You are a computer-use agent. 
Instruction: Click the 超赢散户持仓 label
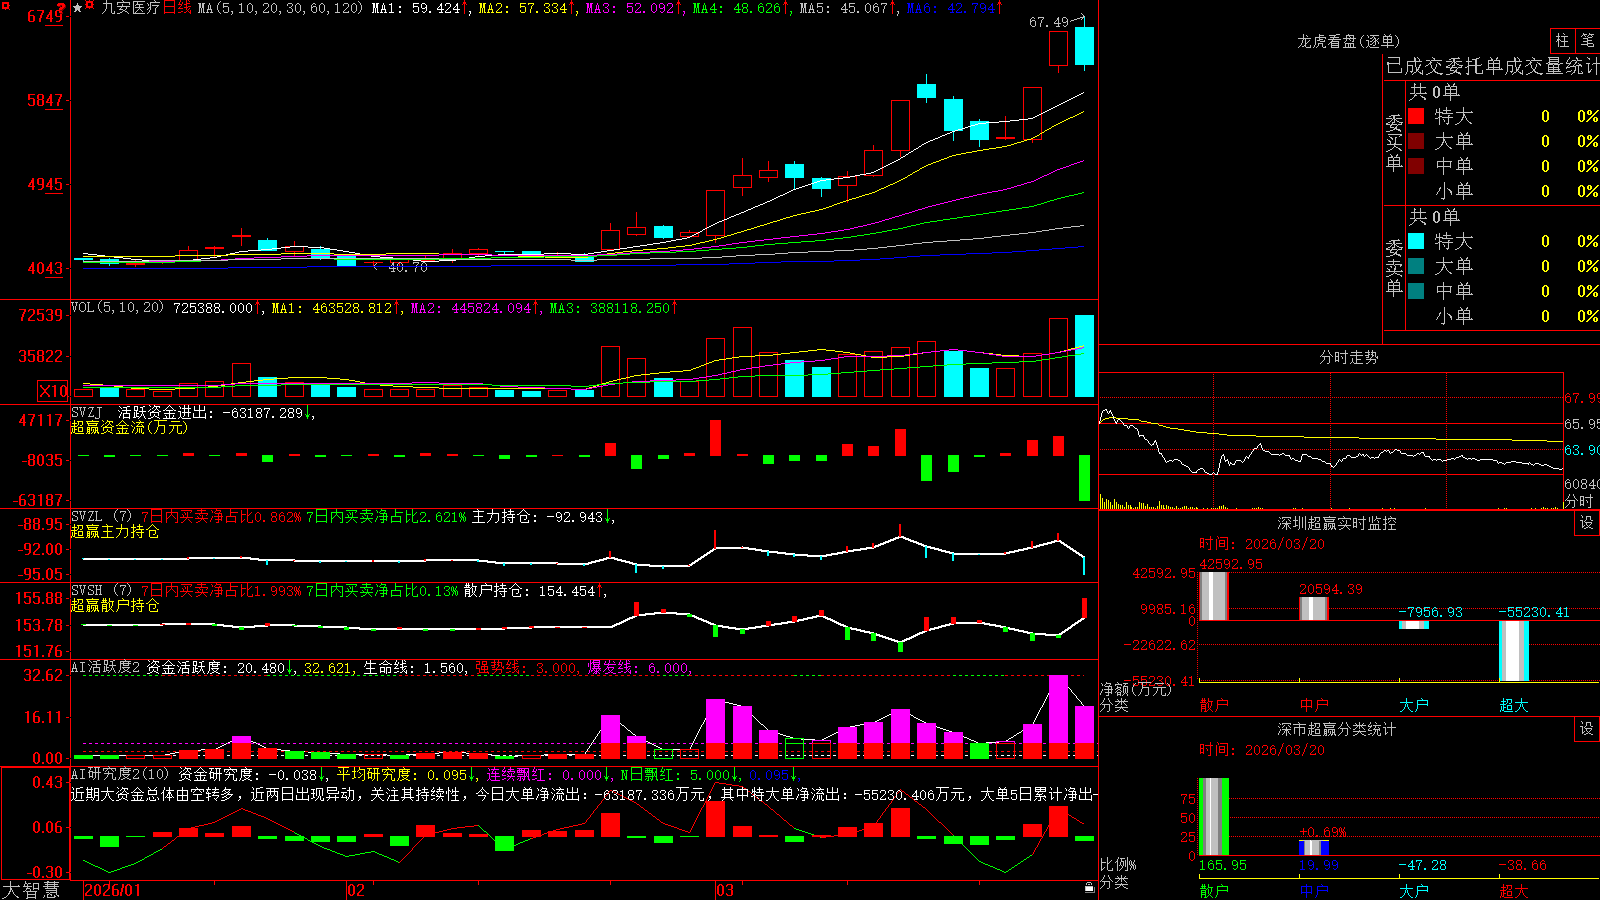[115, 605]
